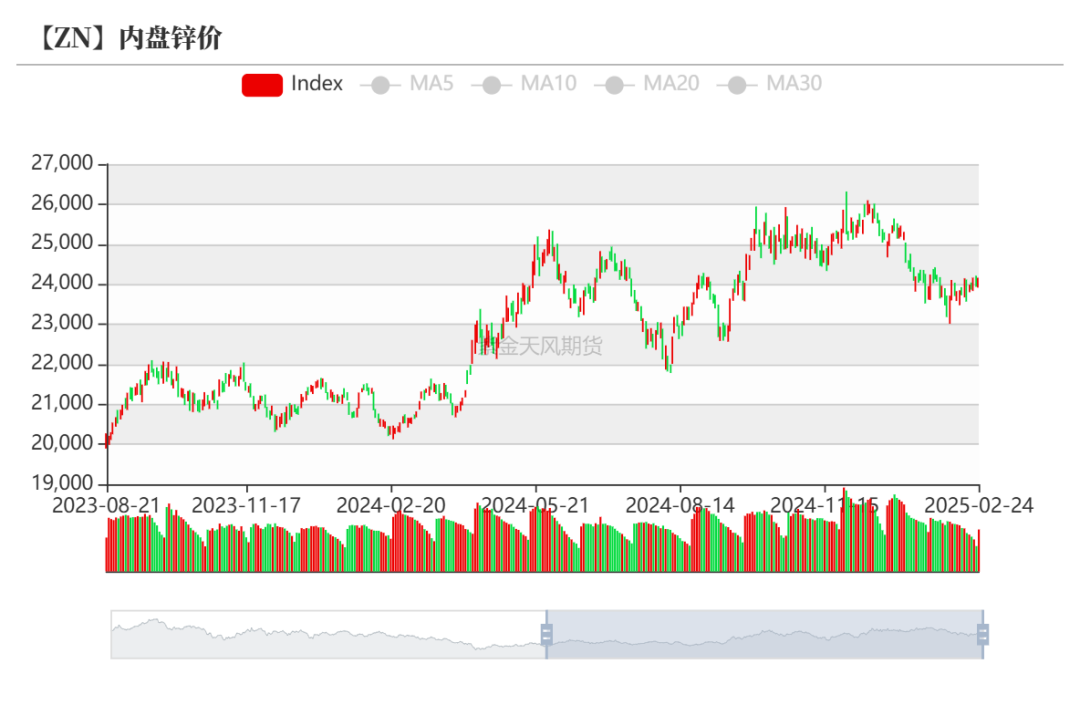Click the 27,000 price axis label
The image size is (1080, 705).
63,163
